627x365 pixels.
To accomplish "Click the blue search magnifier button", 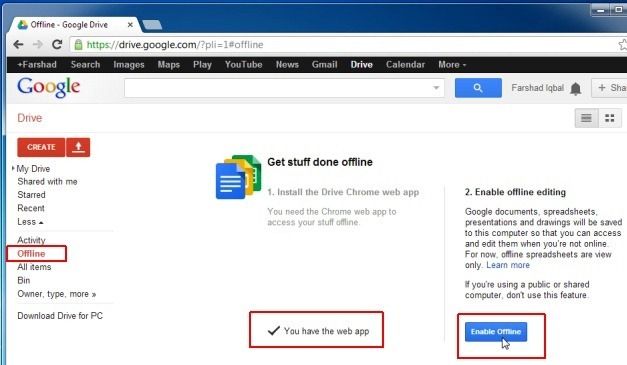I will (x=478, y=88).
